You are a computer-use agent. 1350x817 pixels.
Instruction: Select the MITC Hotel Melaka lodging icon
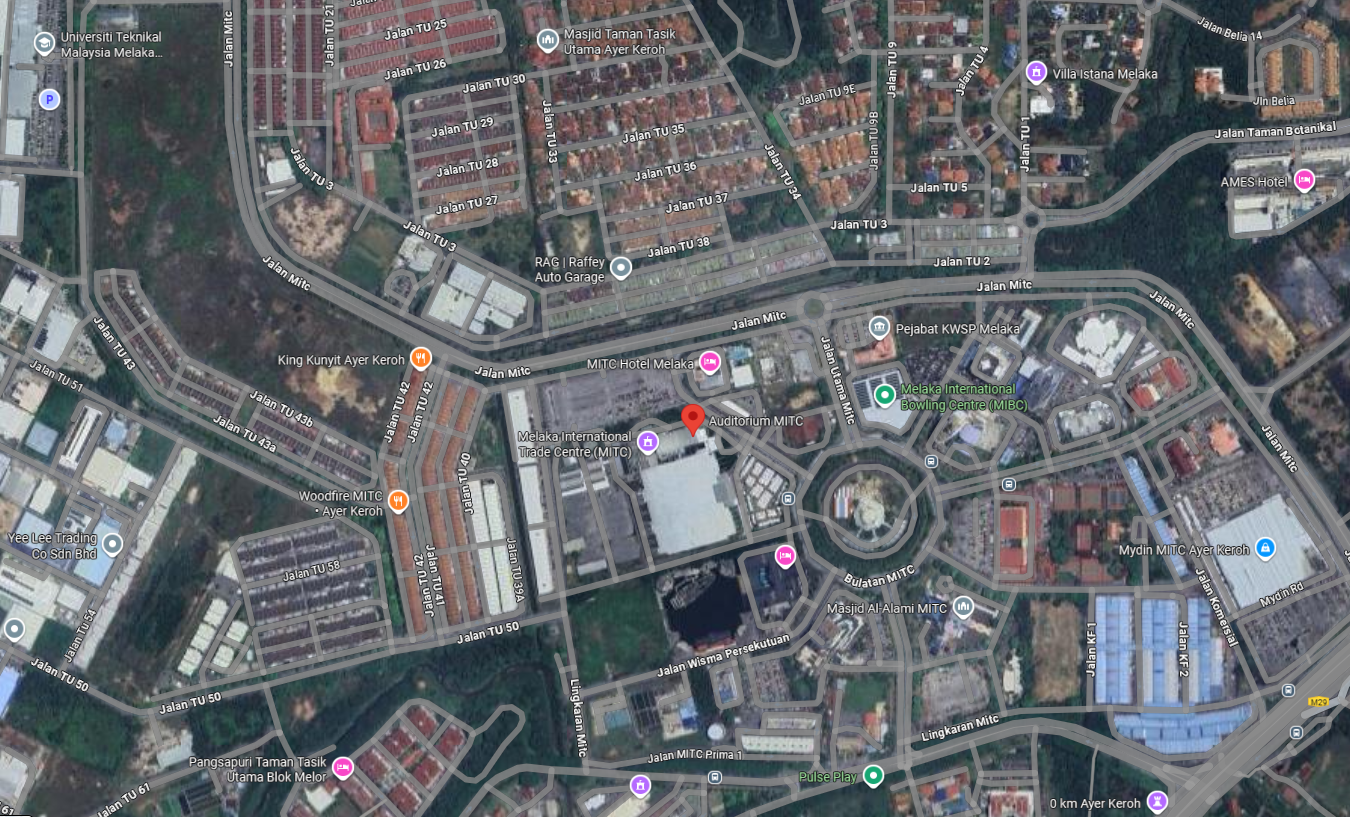pos(710,362)
